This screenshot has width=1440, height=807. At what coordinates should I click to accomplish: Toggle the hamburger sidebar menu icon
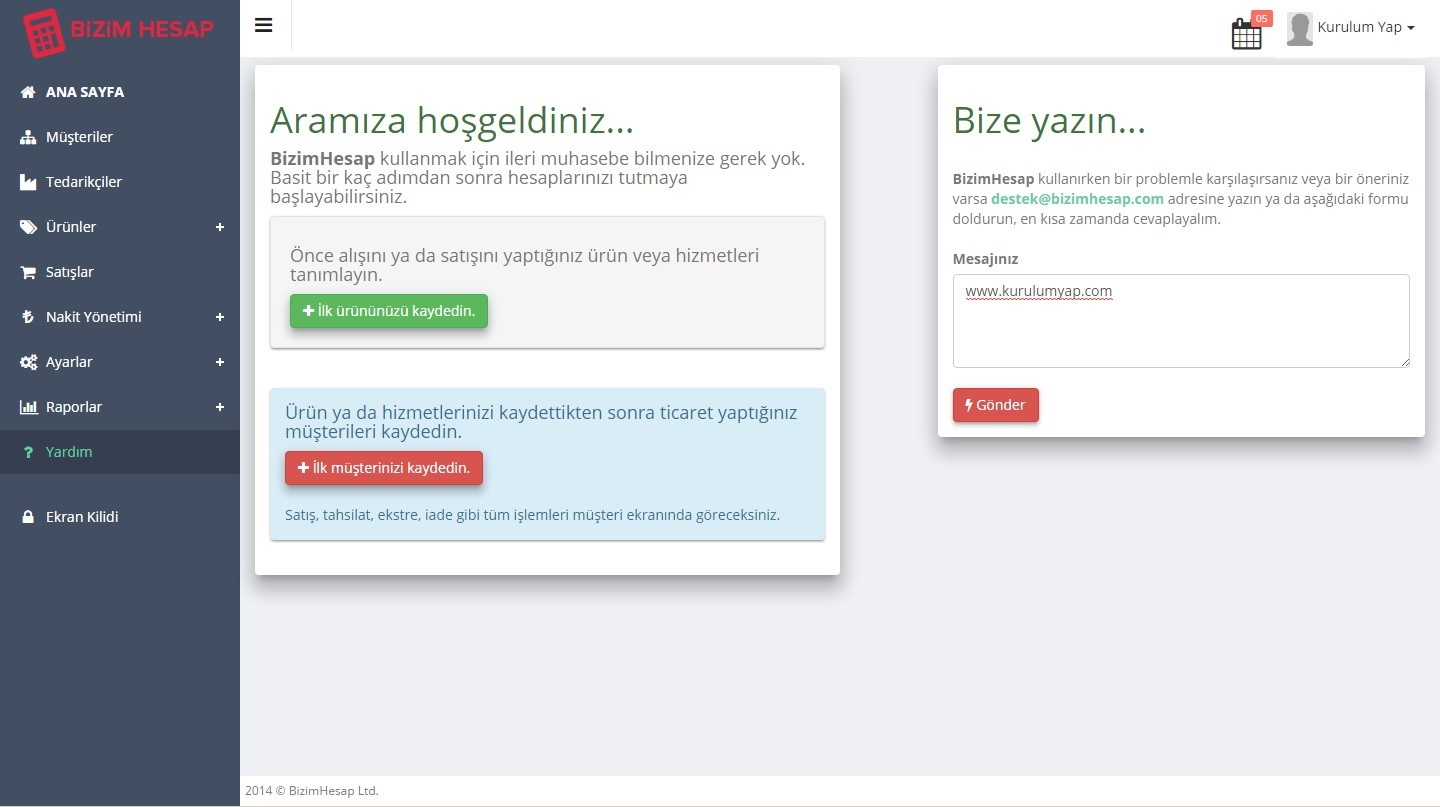(264, 26)
